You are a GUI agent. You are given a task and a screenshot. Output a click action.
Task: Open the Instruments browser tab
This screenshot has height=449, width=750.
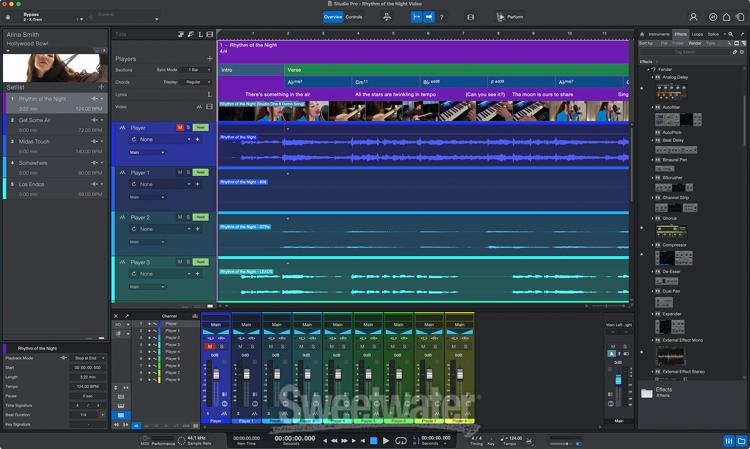pyautogui.click(x=659, y=34)
